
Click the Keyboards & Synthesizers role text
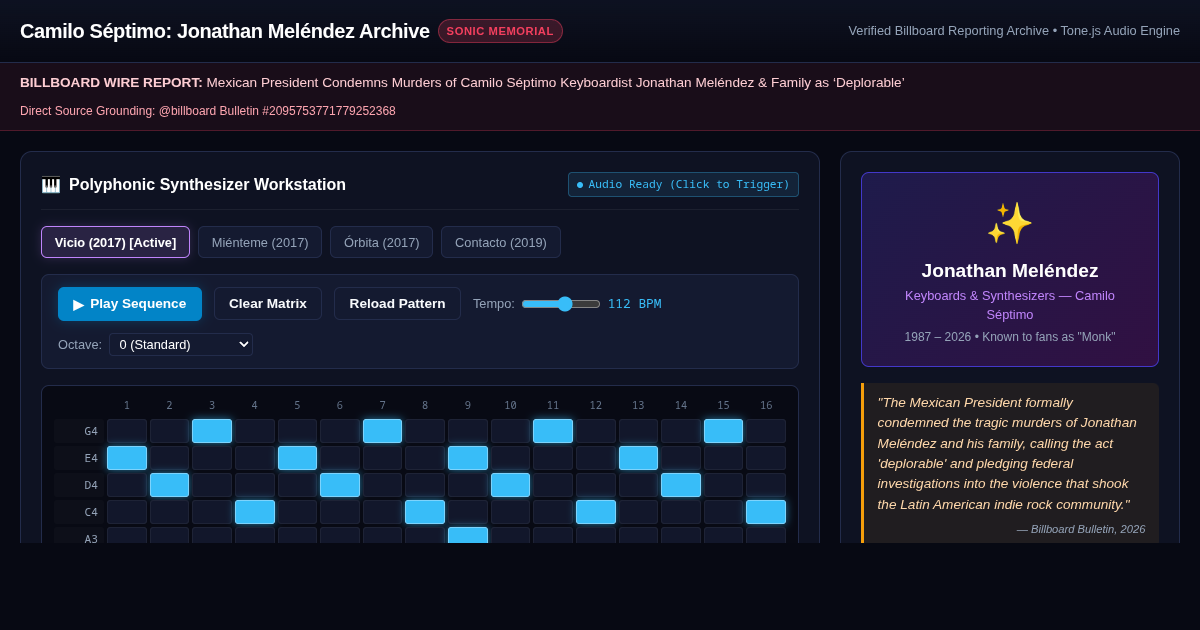[1010, 305]
